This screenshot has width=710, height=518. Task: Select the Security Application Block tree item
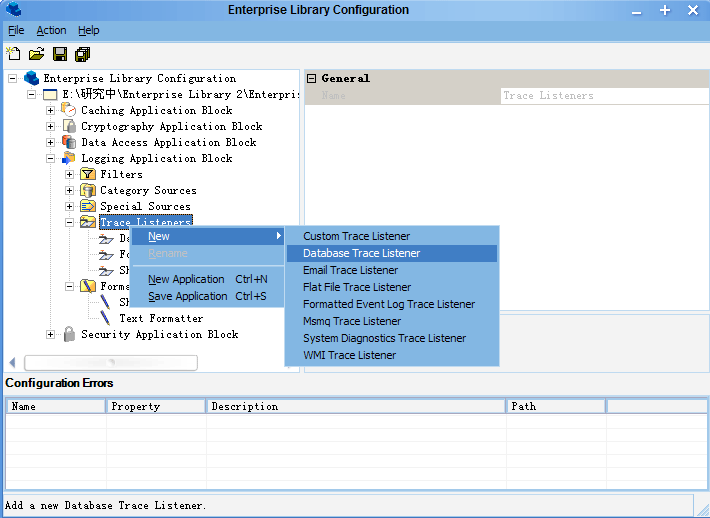[160, 334]
